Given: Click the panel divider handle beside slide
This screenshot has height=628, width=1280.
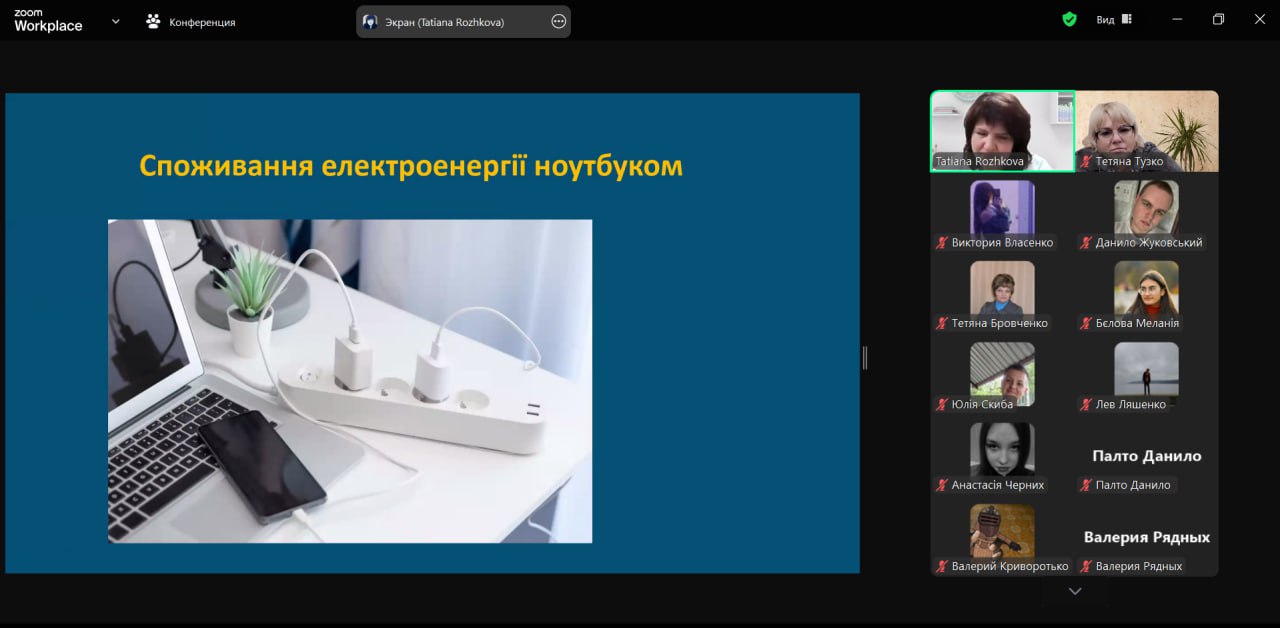Looking at the screenshot, I should point(865,358).
